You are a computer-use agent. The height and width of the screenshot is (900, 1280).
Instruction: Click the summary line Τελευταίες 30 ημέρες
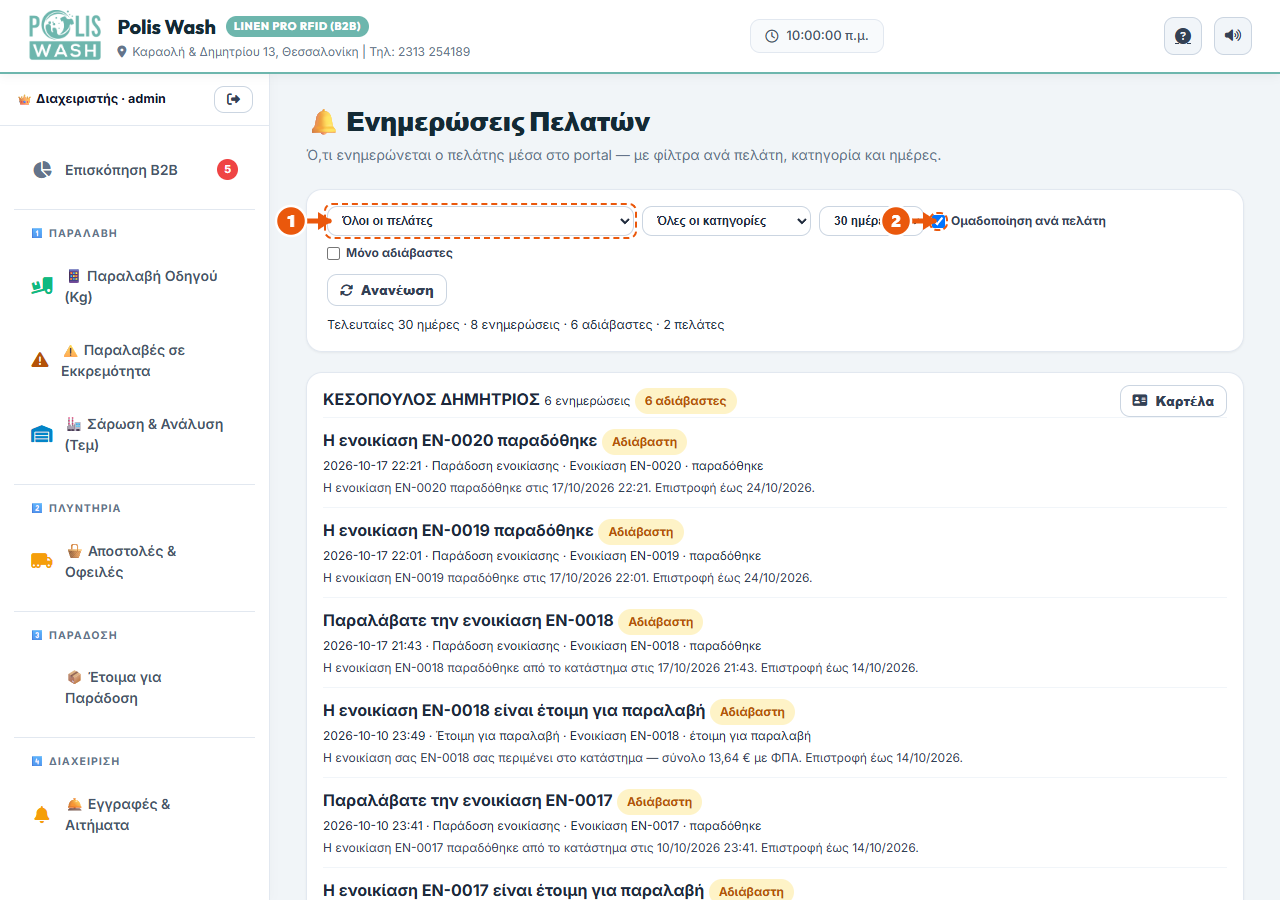[x=526, y=325]
